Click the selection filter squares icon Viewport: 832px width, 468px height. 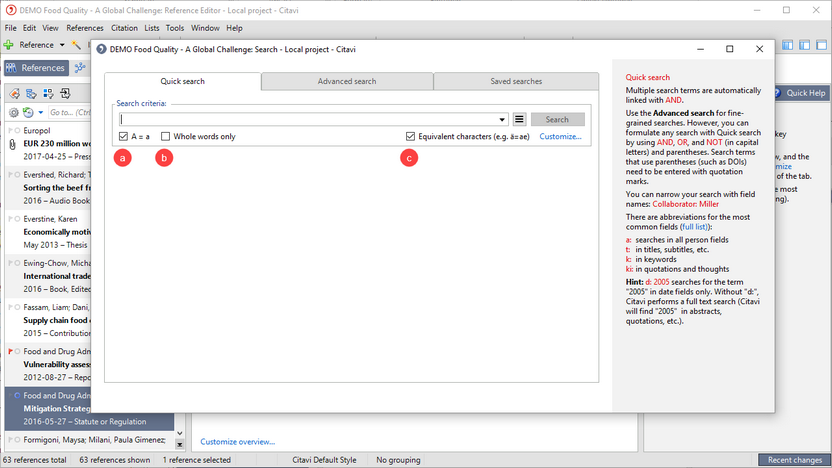[x=48, y=94]
